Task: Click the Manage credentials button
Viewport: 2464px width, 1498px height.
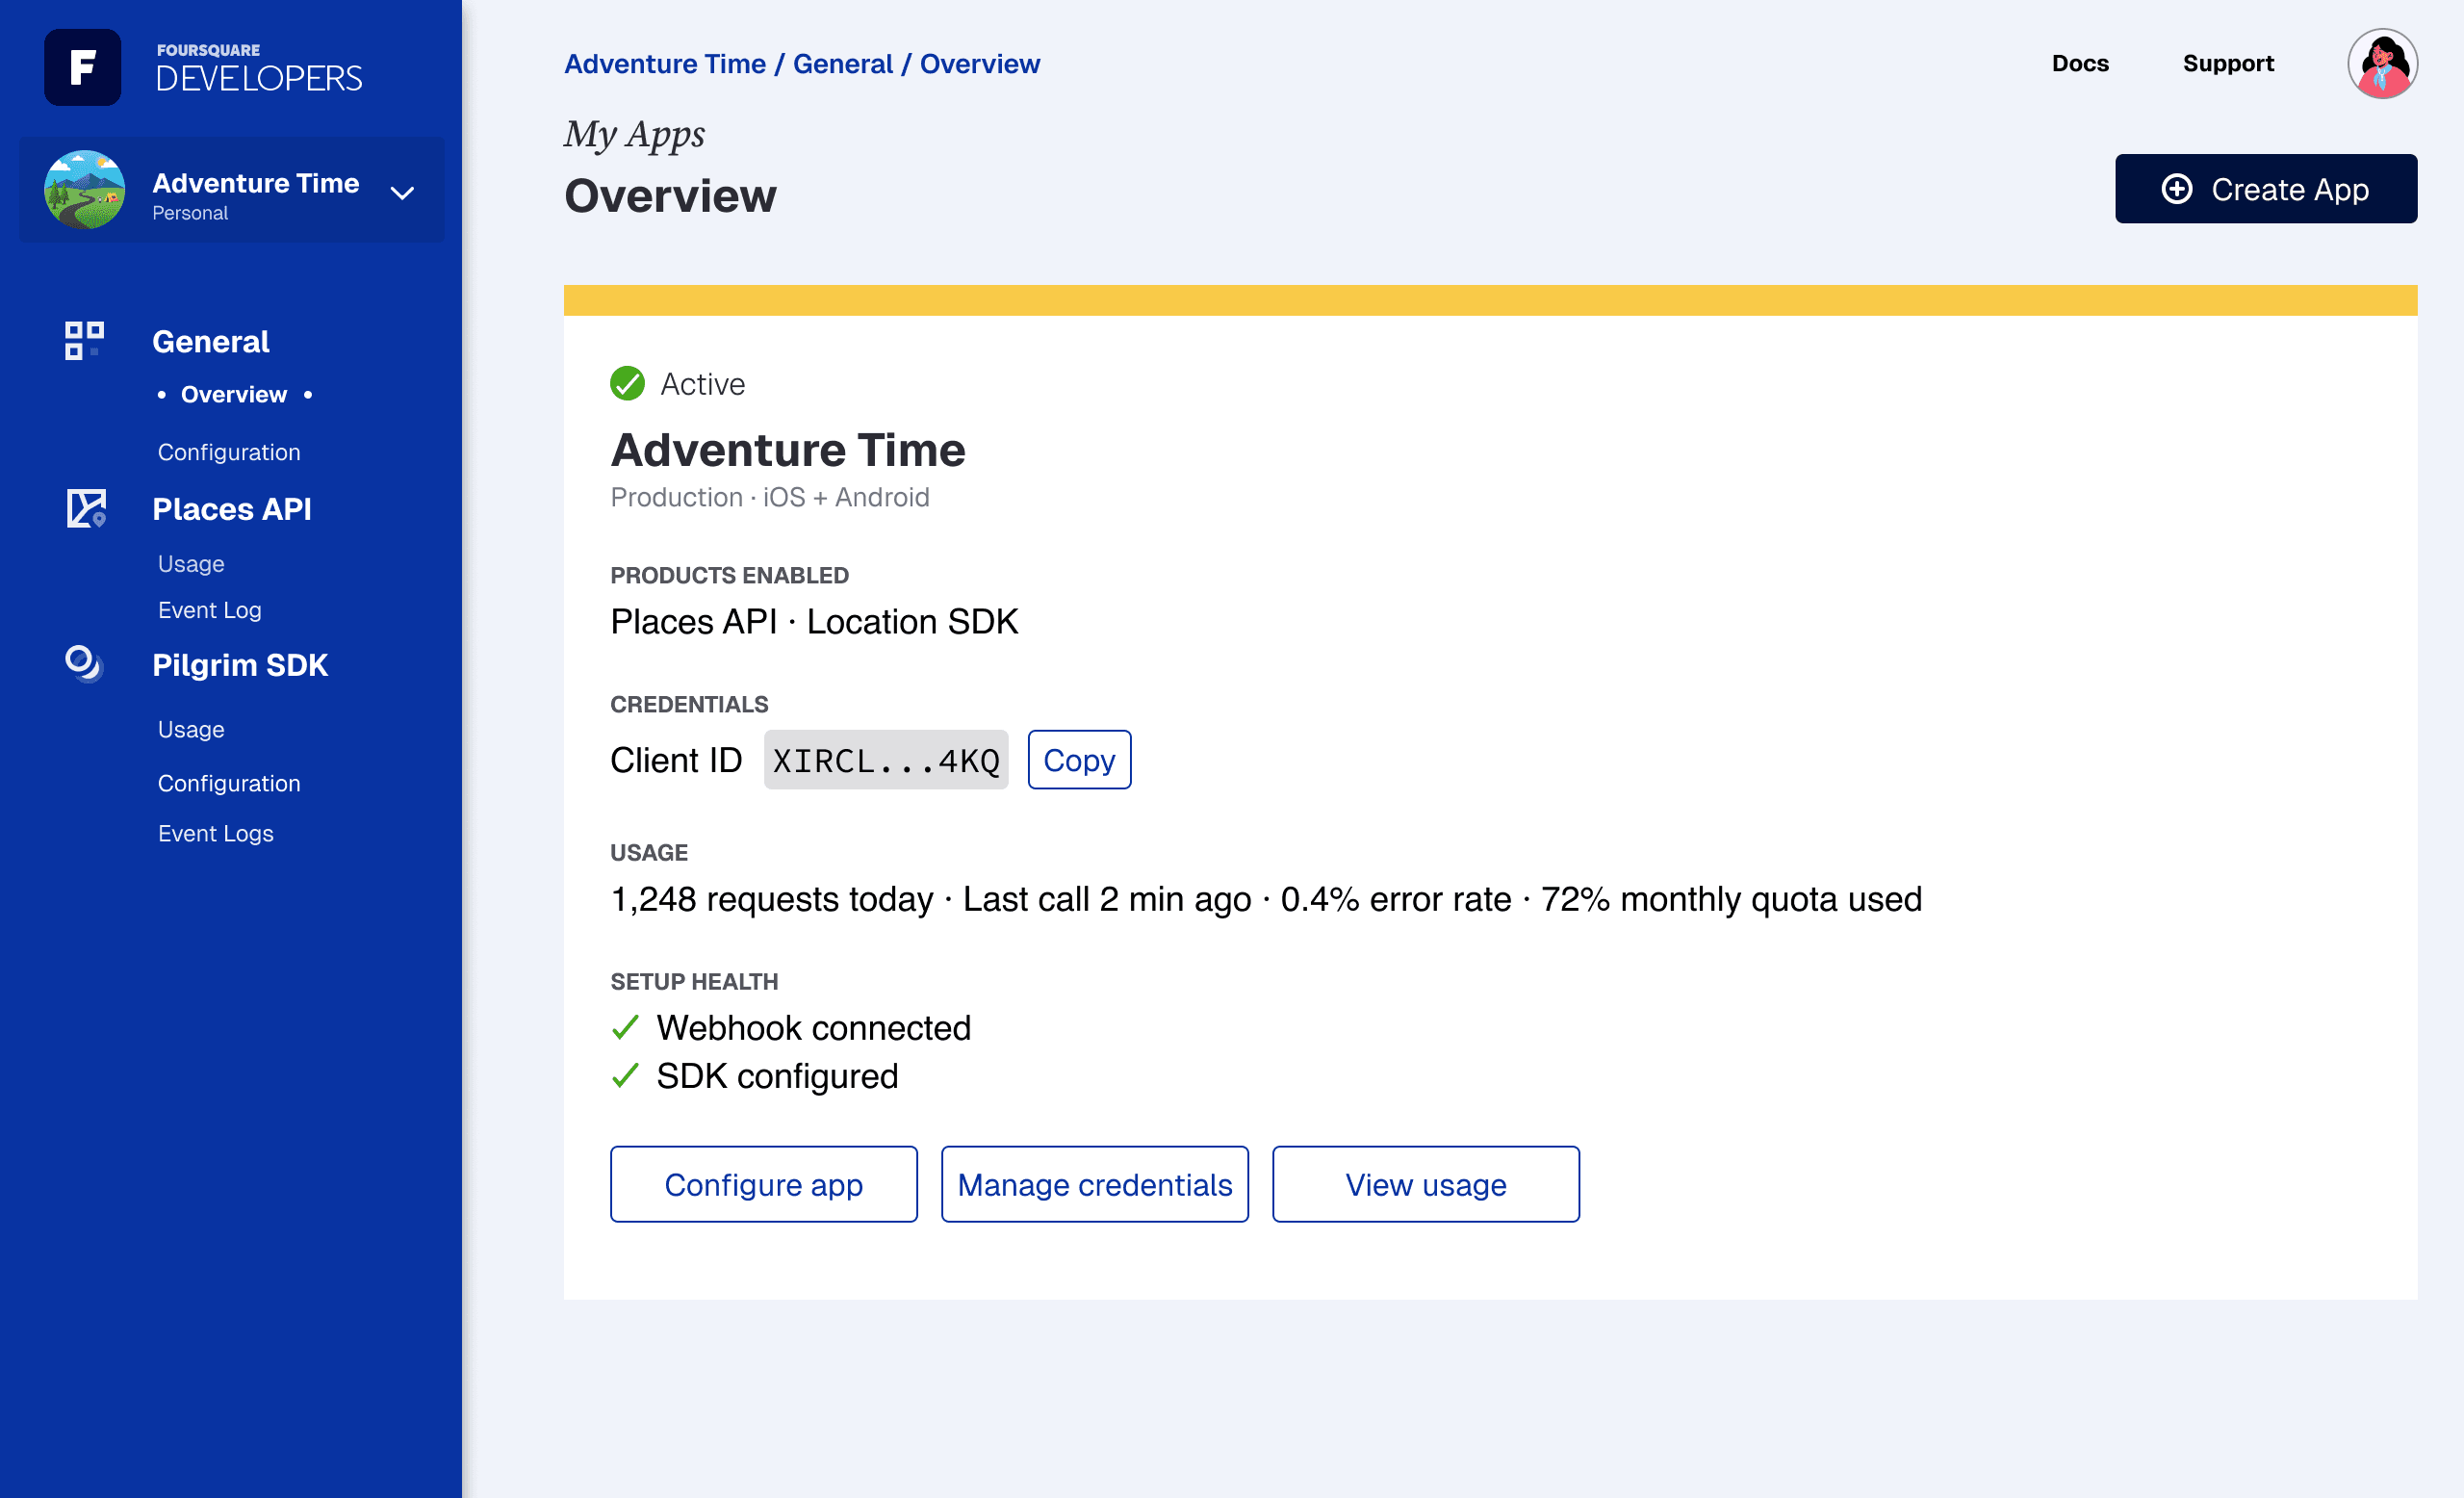Action: 1095,1184
